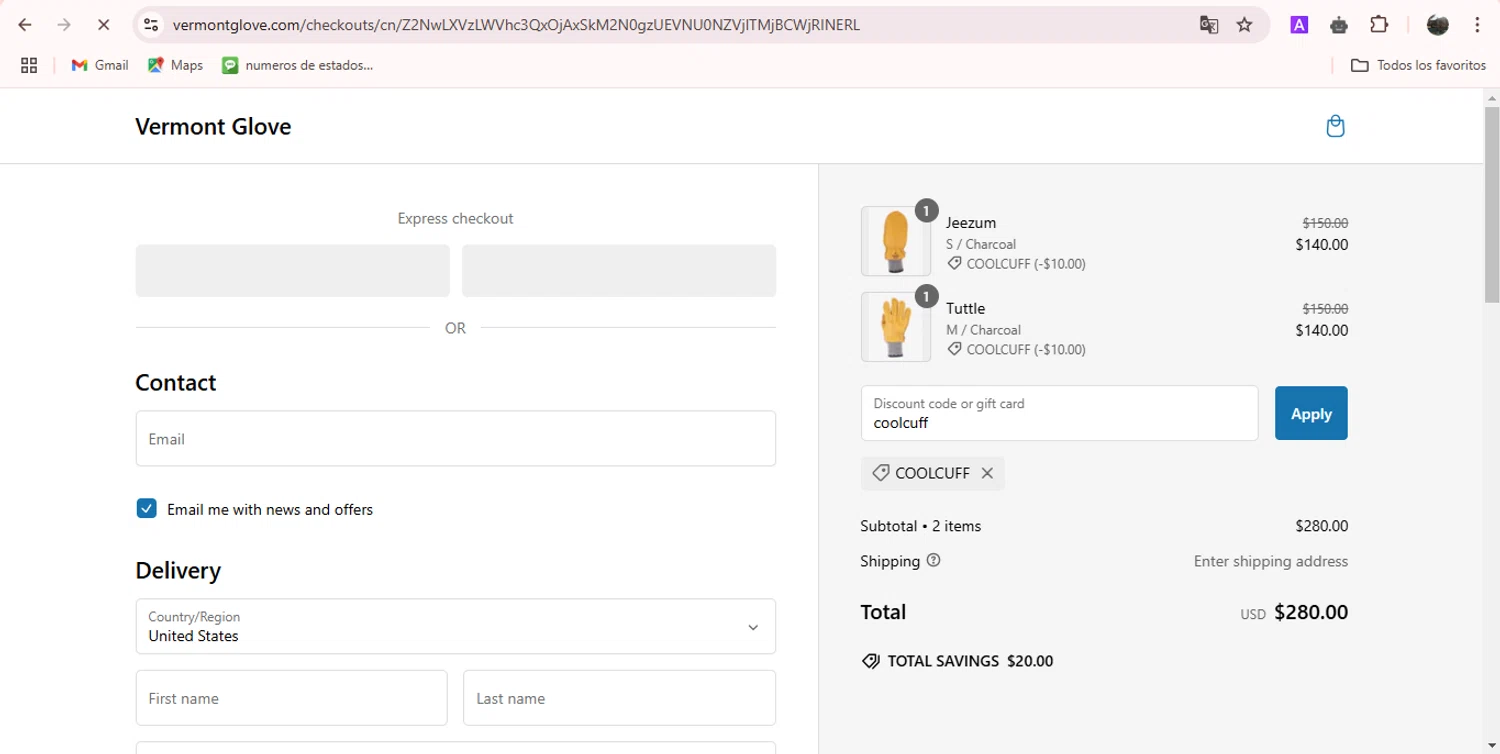This screenshot has width=1500, height=754.
Task: Click the browser address bar URL
Action: (x=516, y=25)
